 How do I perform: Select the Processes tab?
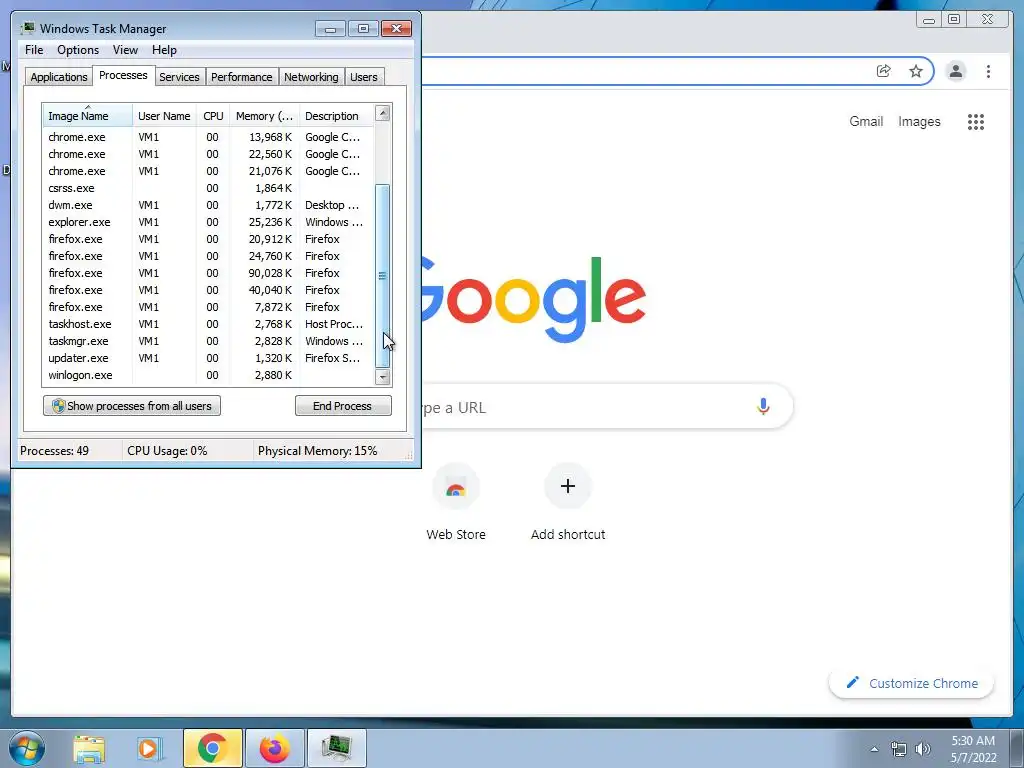coord(123,75)
